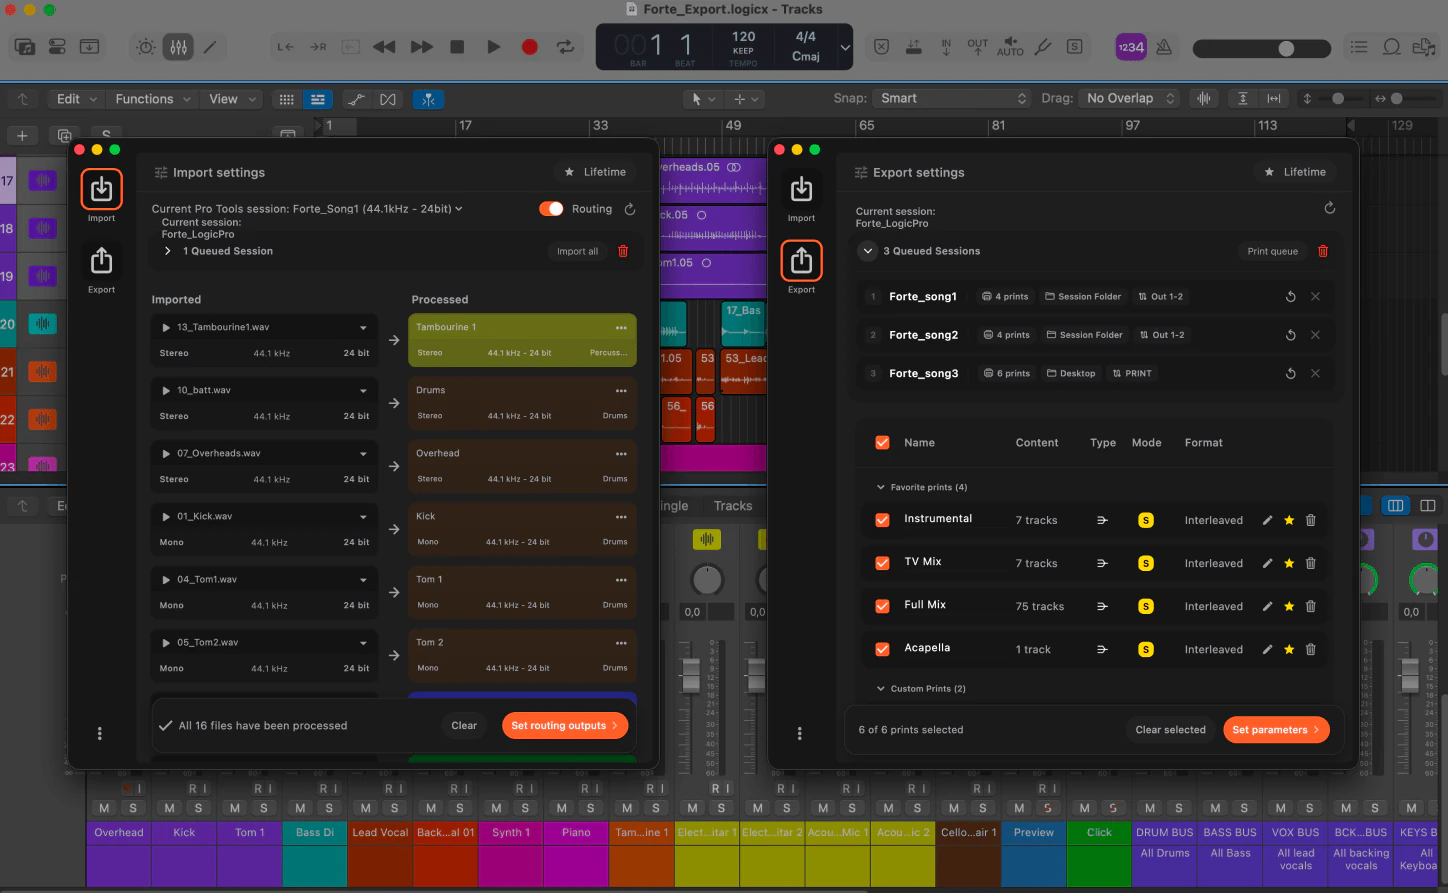Toggle the Routing switch off
The image size is (1448, 893).
coord(551,209)
